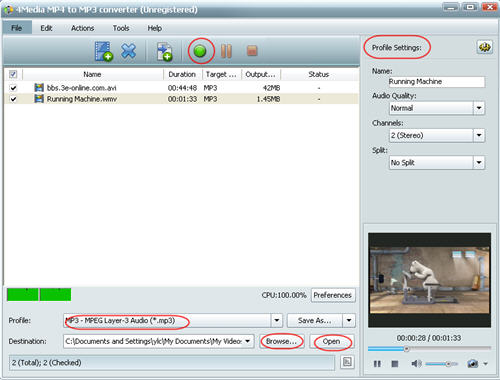Click the Add File toolbar icon
The width and height of the screenshot is (500, 380).
coord(104,51)
